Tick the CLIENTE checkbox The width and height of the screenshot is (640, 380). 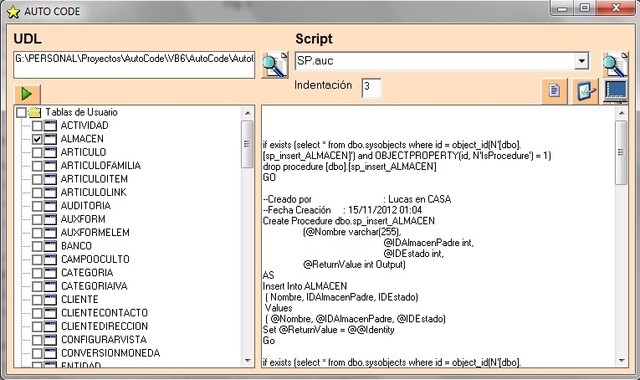[x=37, y=300]
